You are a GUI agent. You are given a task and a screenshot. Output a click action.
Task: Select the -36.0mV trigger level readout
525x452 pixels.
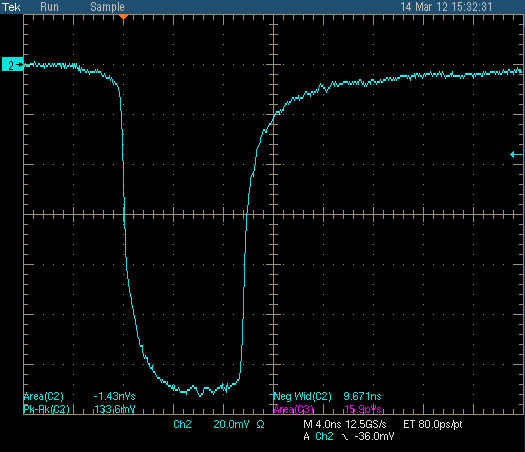tap(374, 436)
